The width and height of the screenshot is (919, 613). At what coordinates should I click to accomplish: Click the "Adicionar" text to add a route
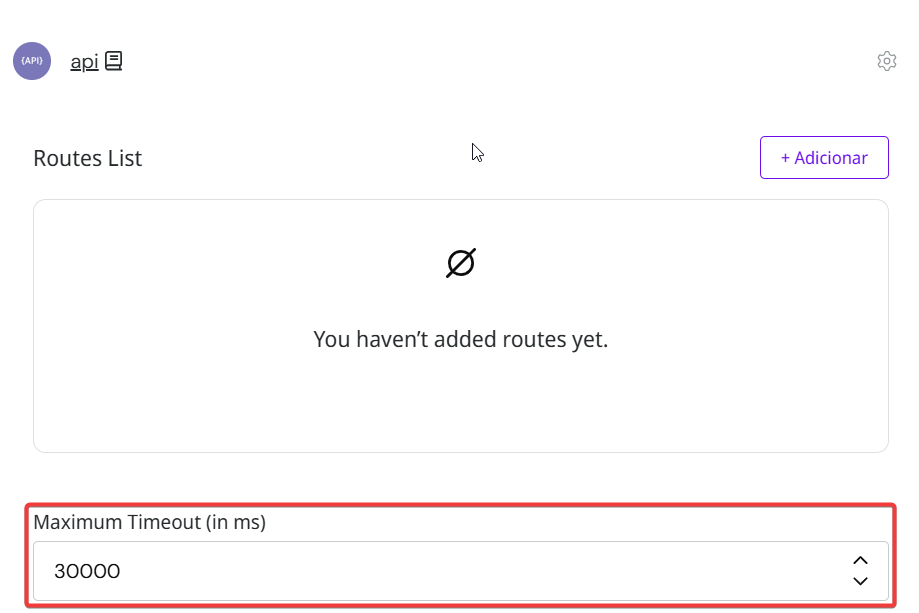click(x=830, y=158)
